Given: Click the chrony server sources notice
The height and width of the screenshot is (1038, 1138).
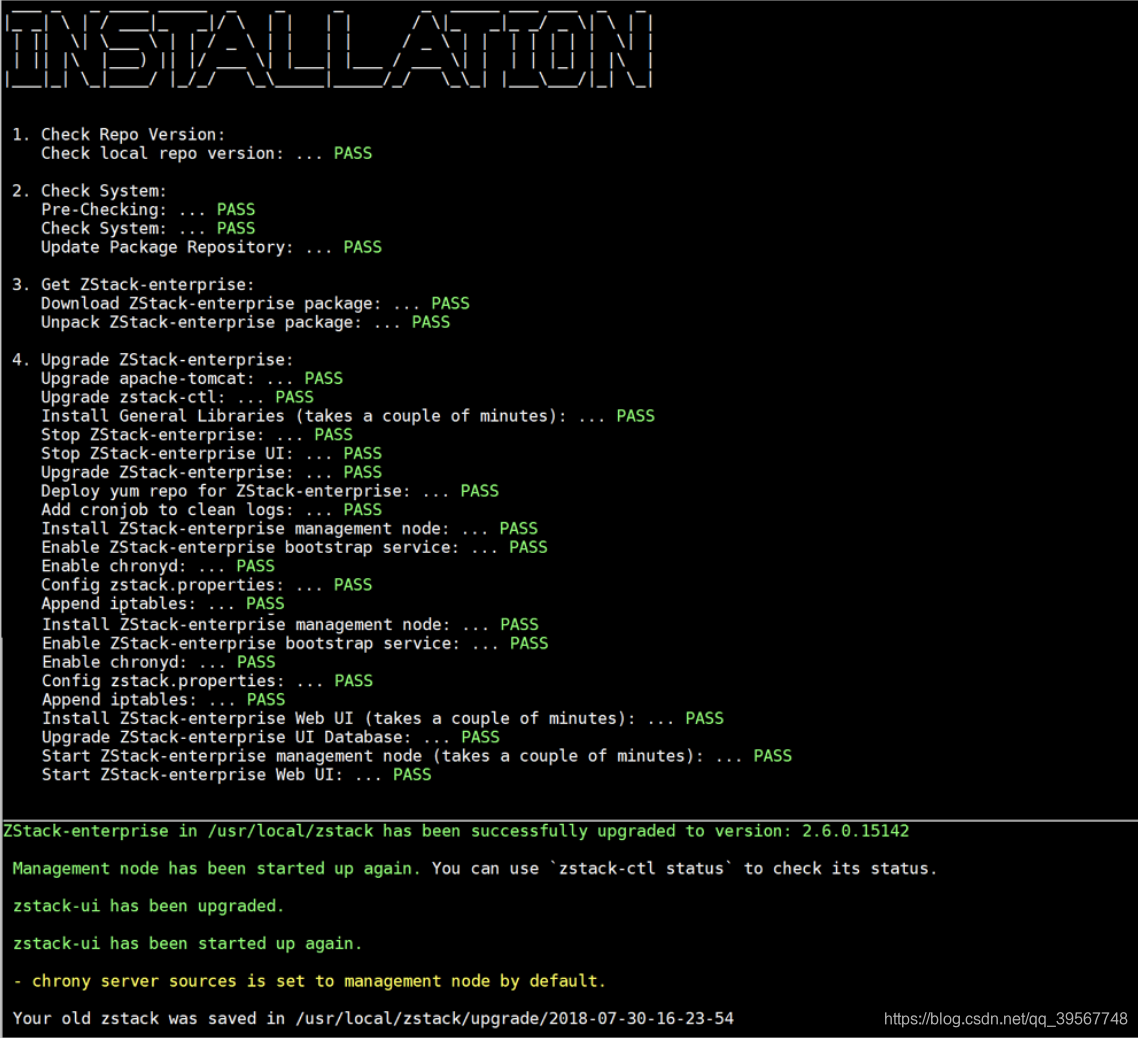Looking at the screenshot, I should (x=309, y=981).
